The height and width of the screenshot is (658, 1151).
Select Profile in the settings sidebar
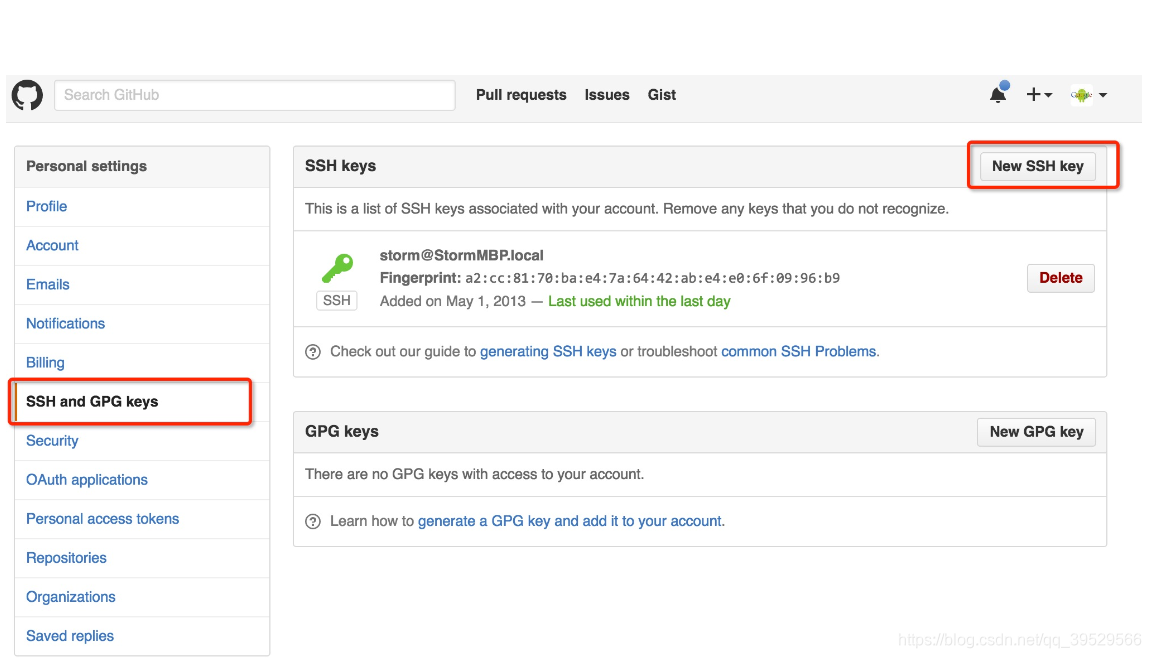(46, 206)
